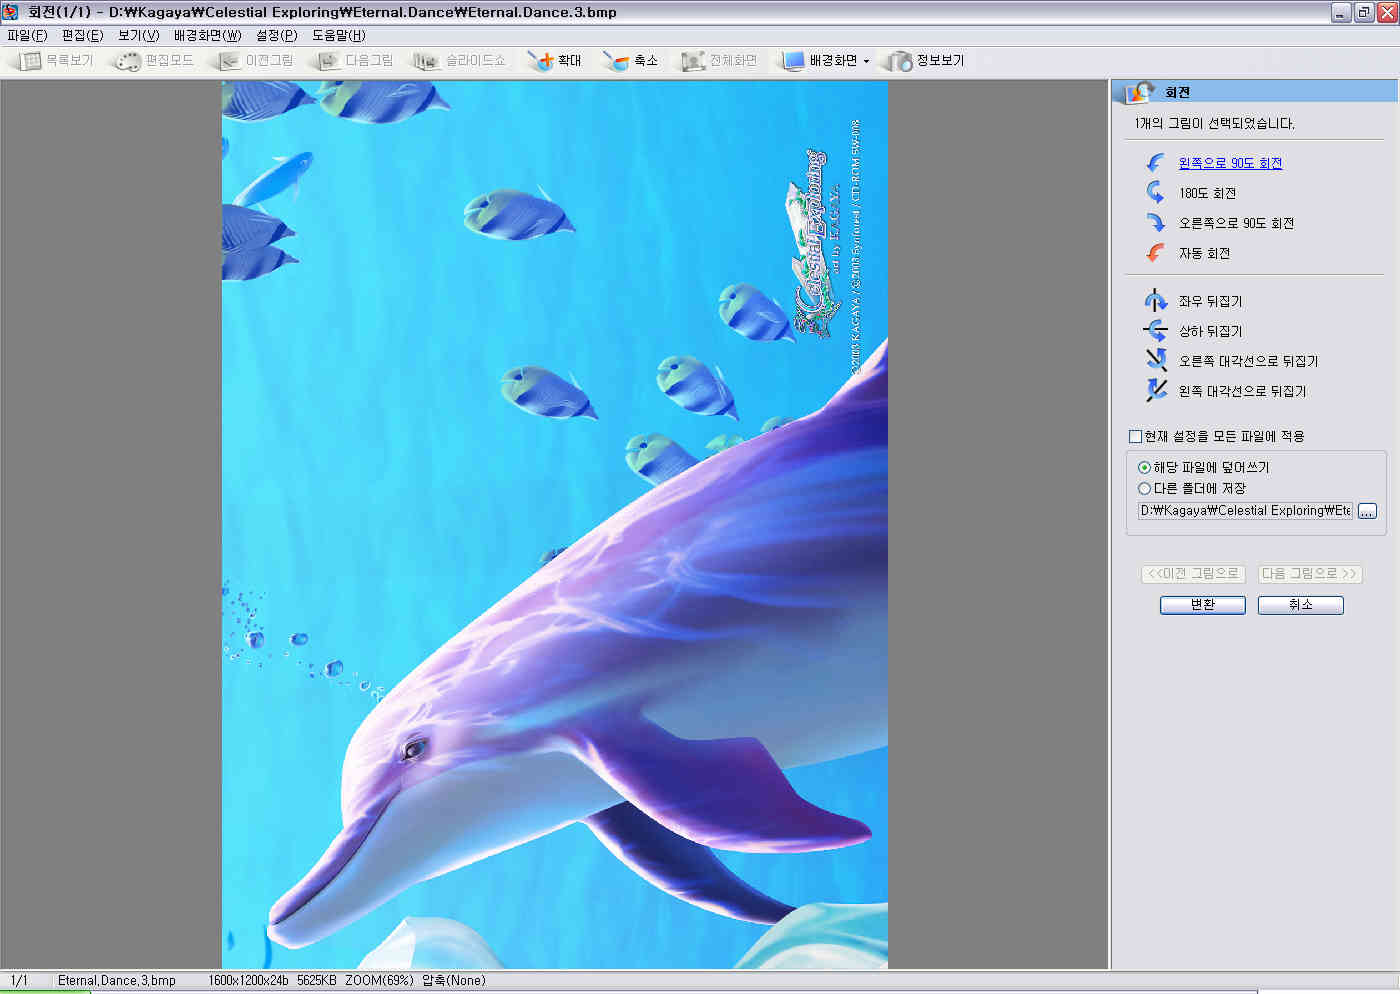Select 다른 폴더에 저장 radio option
This screenshot has height=994, width=1400.
point(1144,488)
